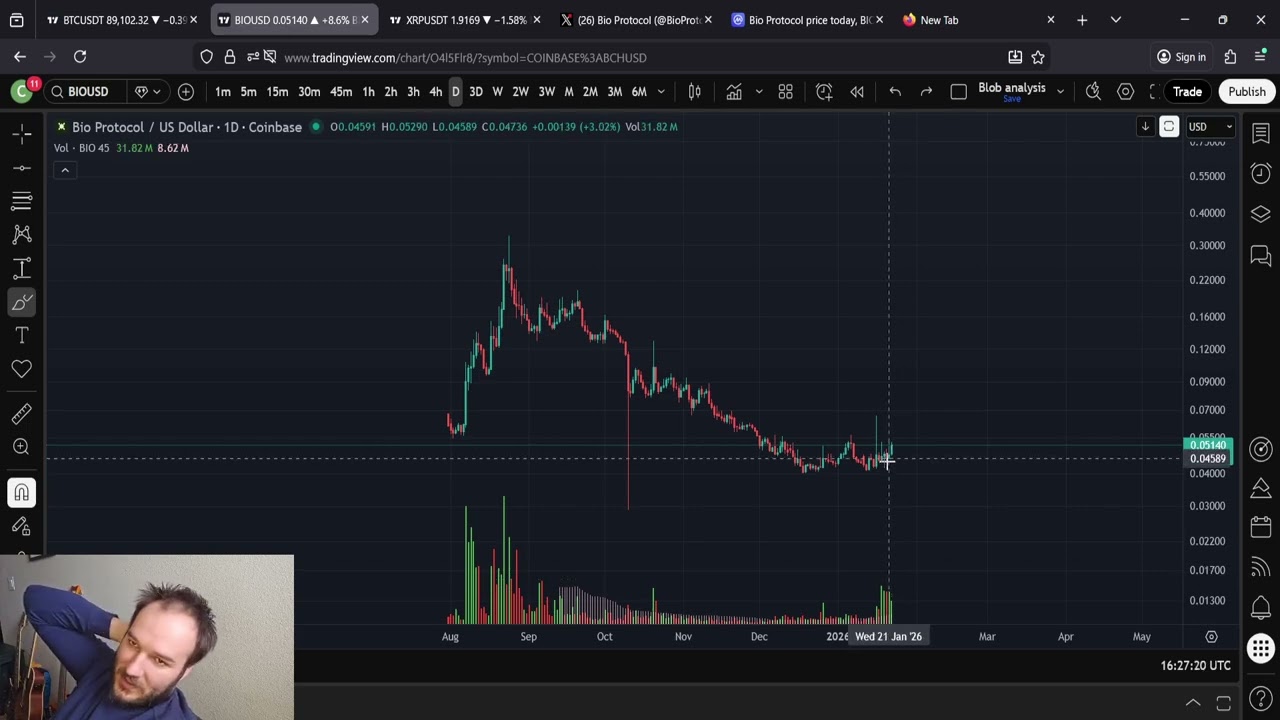This screenshot has width=1280, height=720.
Task: Toggle the auto-fit refresh button near USD
Action: click(x=1169, y=127)
